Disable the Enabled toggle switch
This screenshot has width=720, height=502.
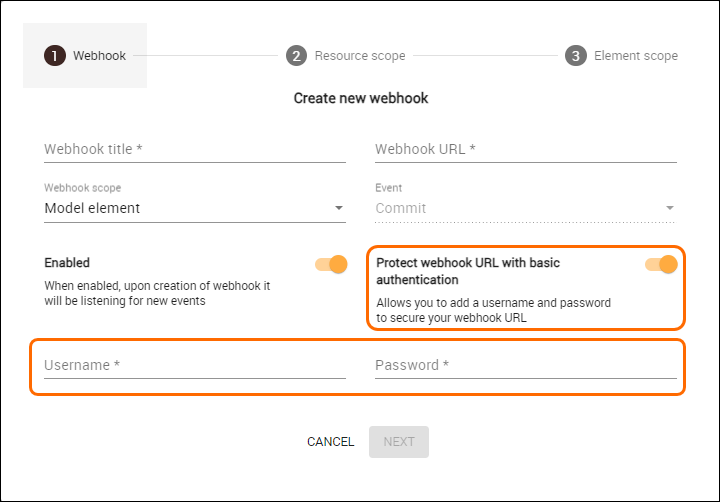coord(331,264)
